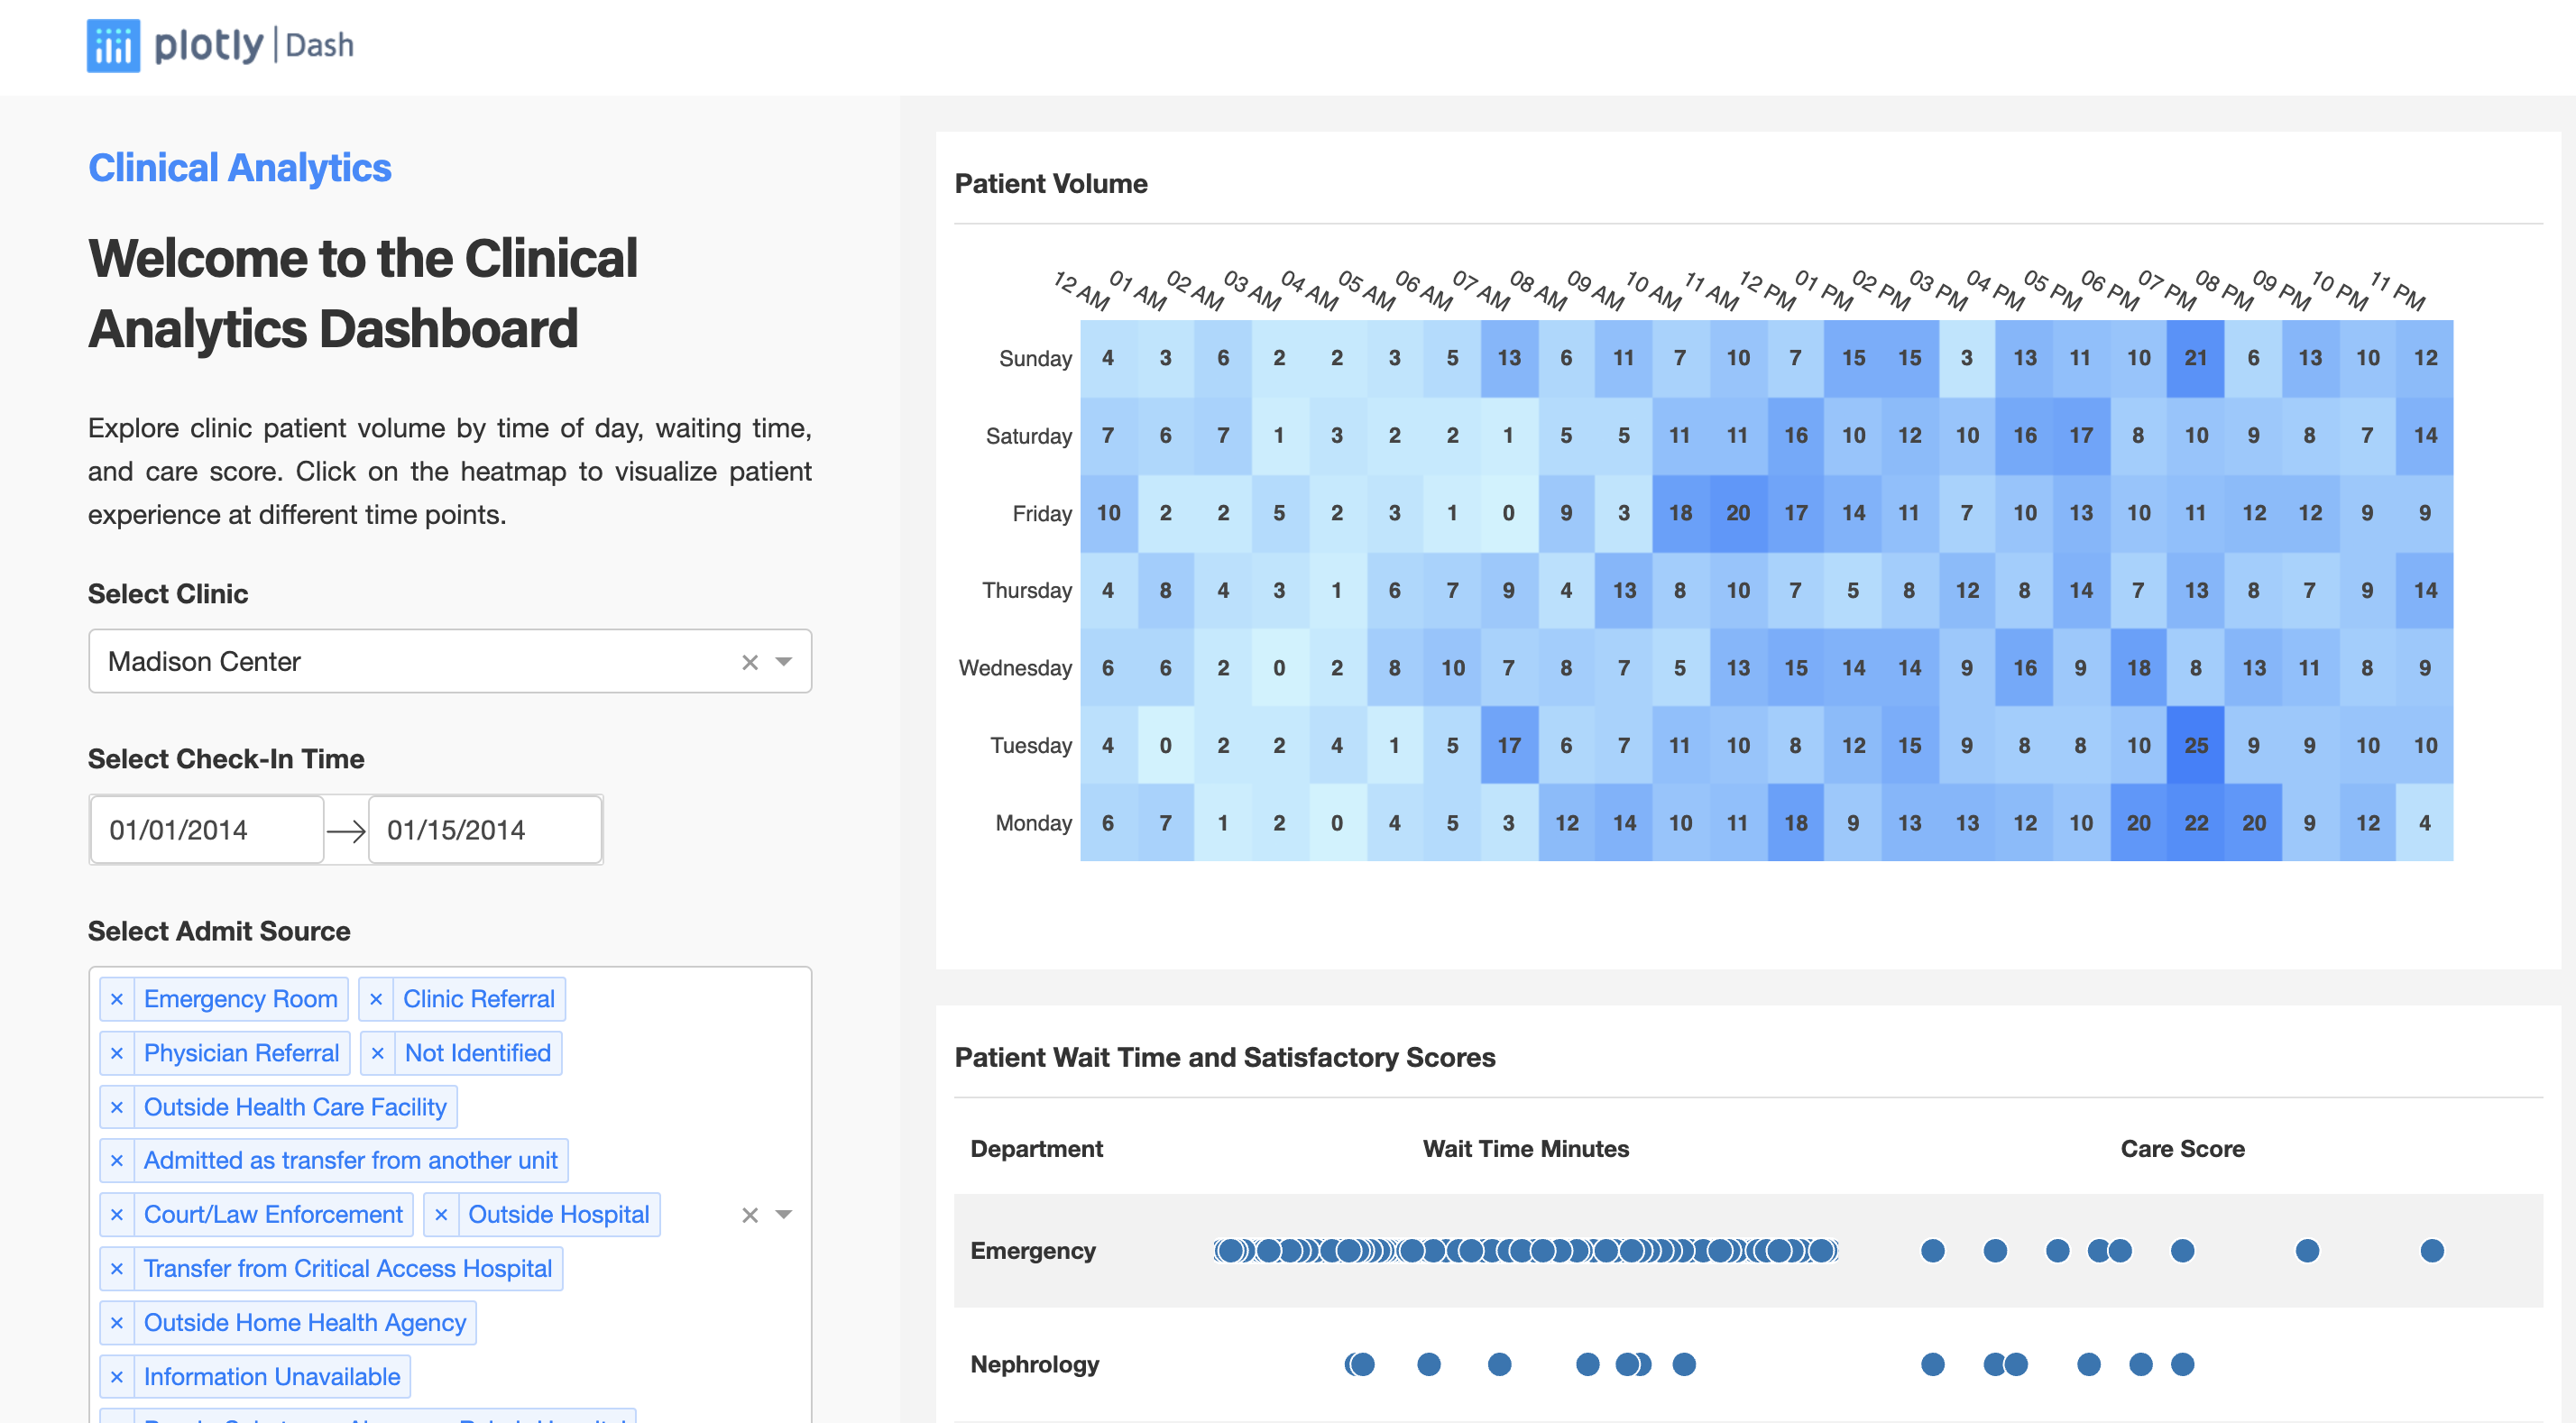Open the Select Clinic dropdown caret
The height and width of the screenshot is (1423, 2576).
click(783, 661)
